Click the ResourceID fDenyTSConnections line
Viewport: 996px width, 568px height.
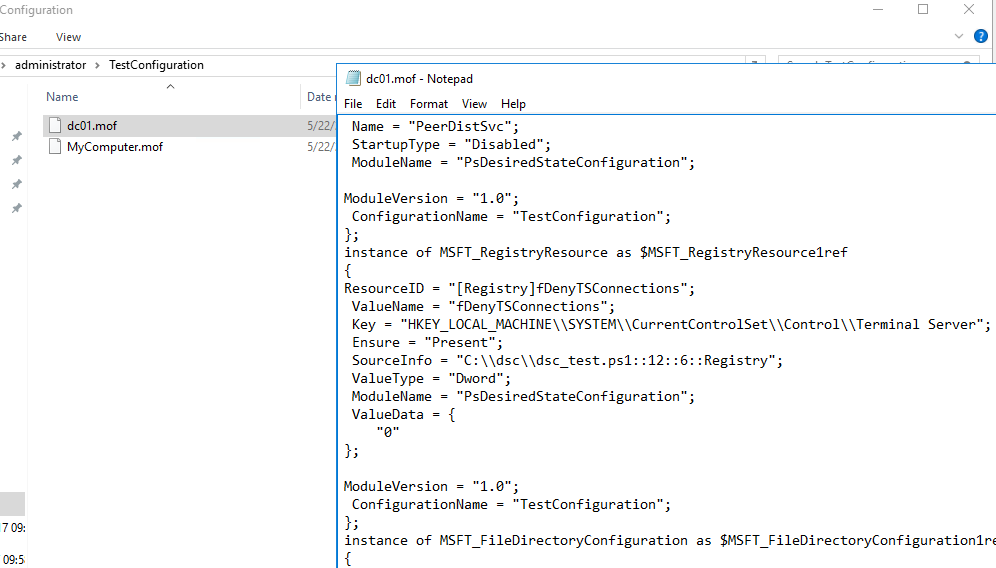(520, 288)
